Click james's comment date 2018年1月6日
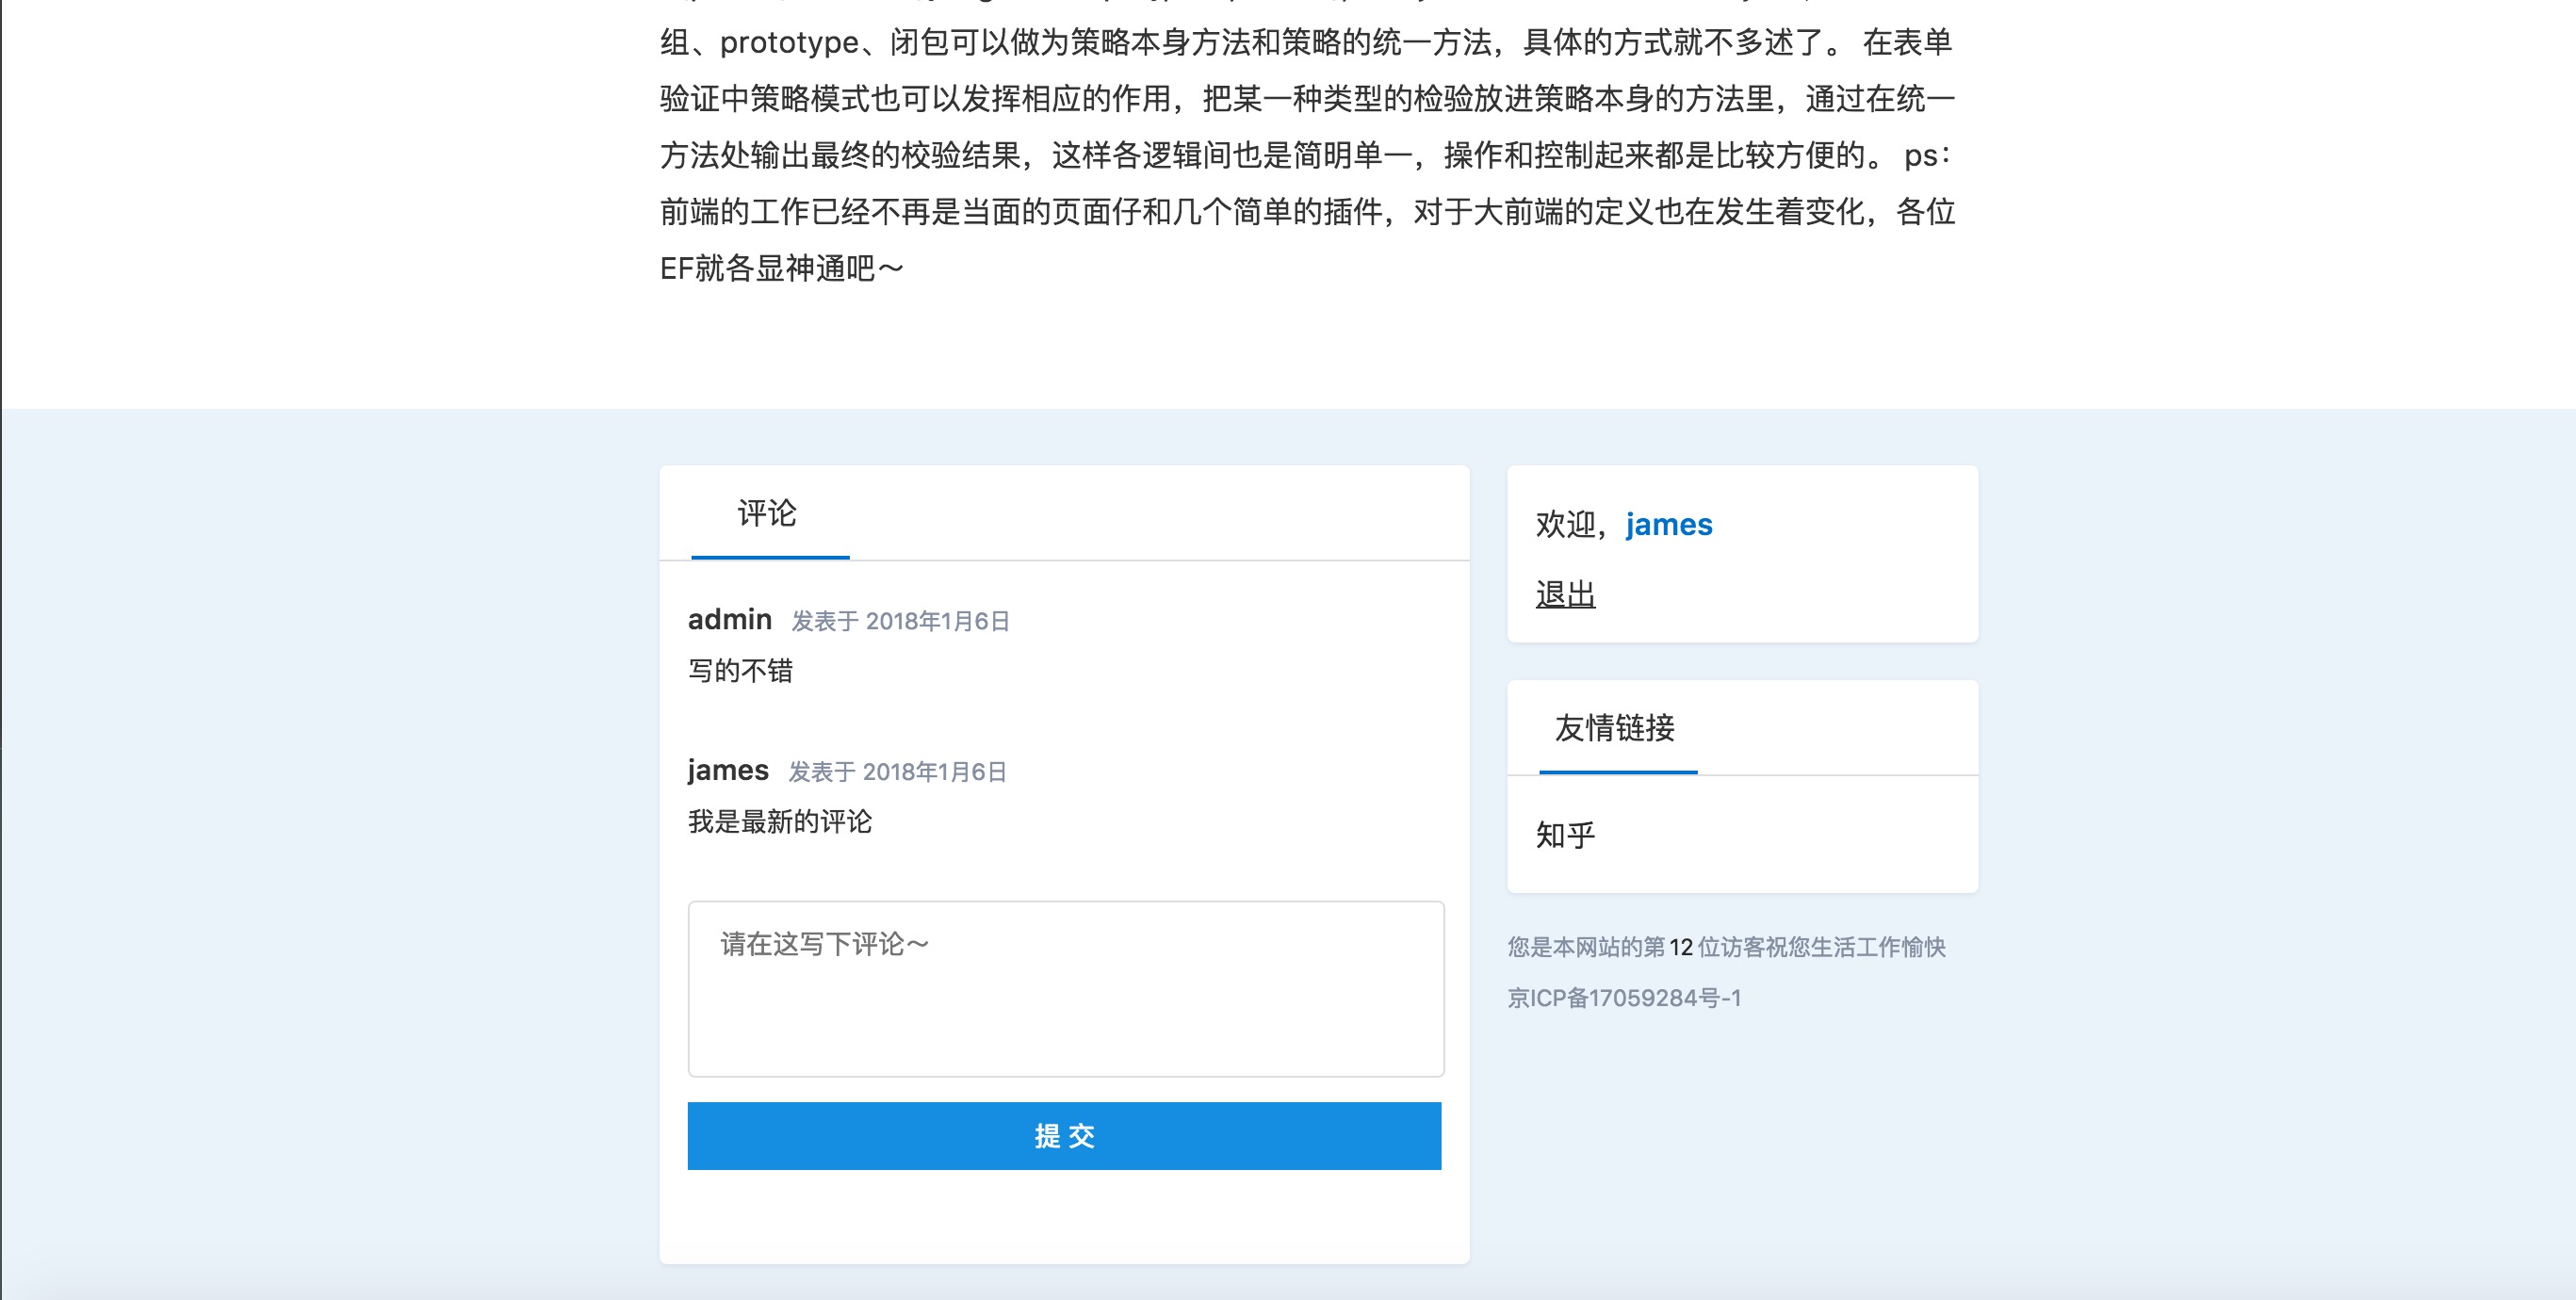Screen dimensions: 2576x1300 coord(933,772)
